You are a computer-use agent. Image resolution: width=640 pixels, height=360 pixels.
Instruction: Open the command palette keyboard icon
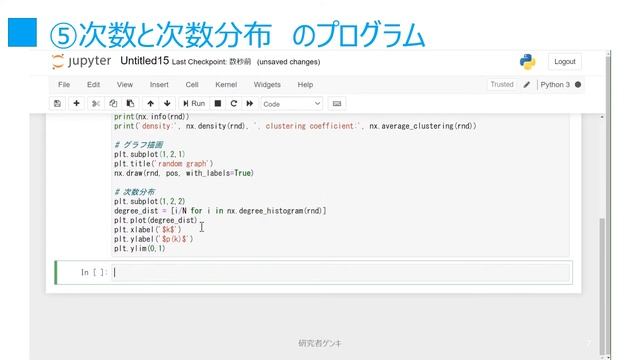pos(337,104)
